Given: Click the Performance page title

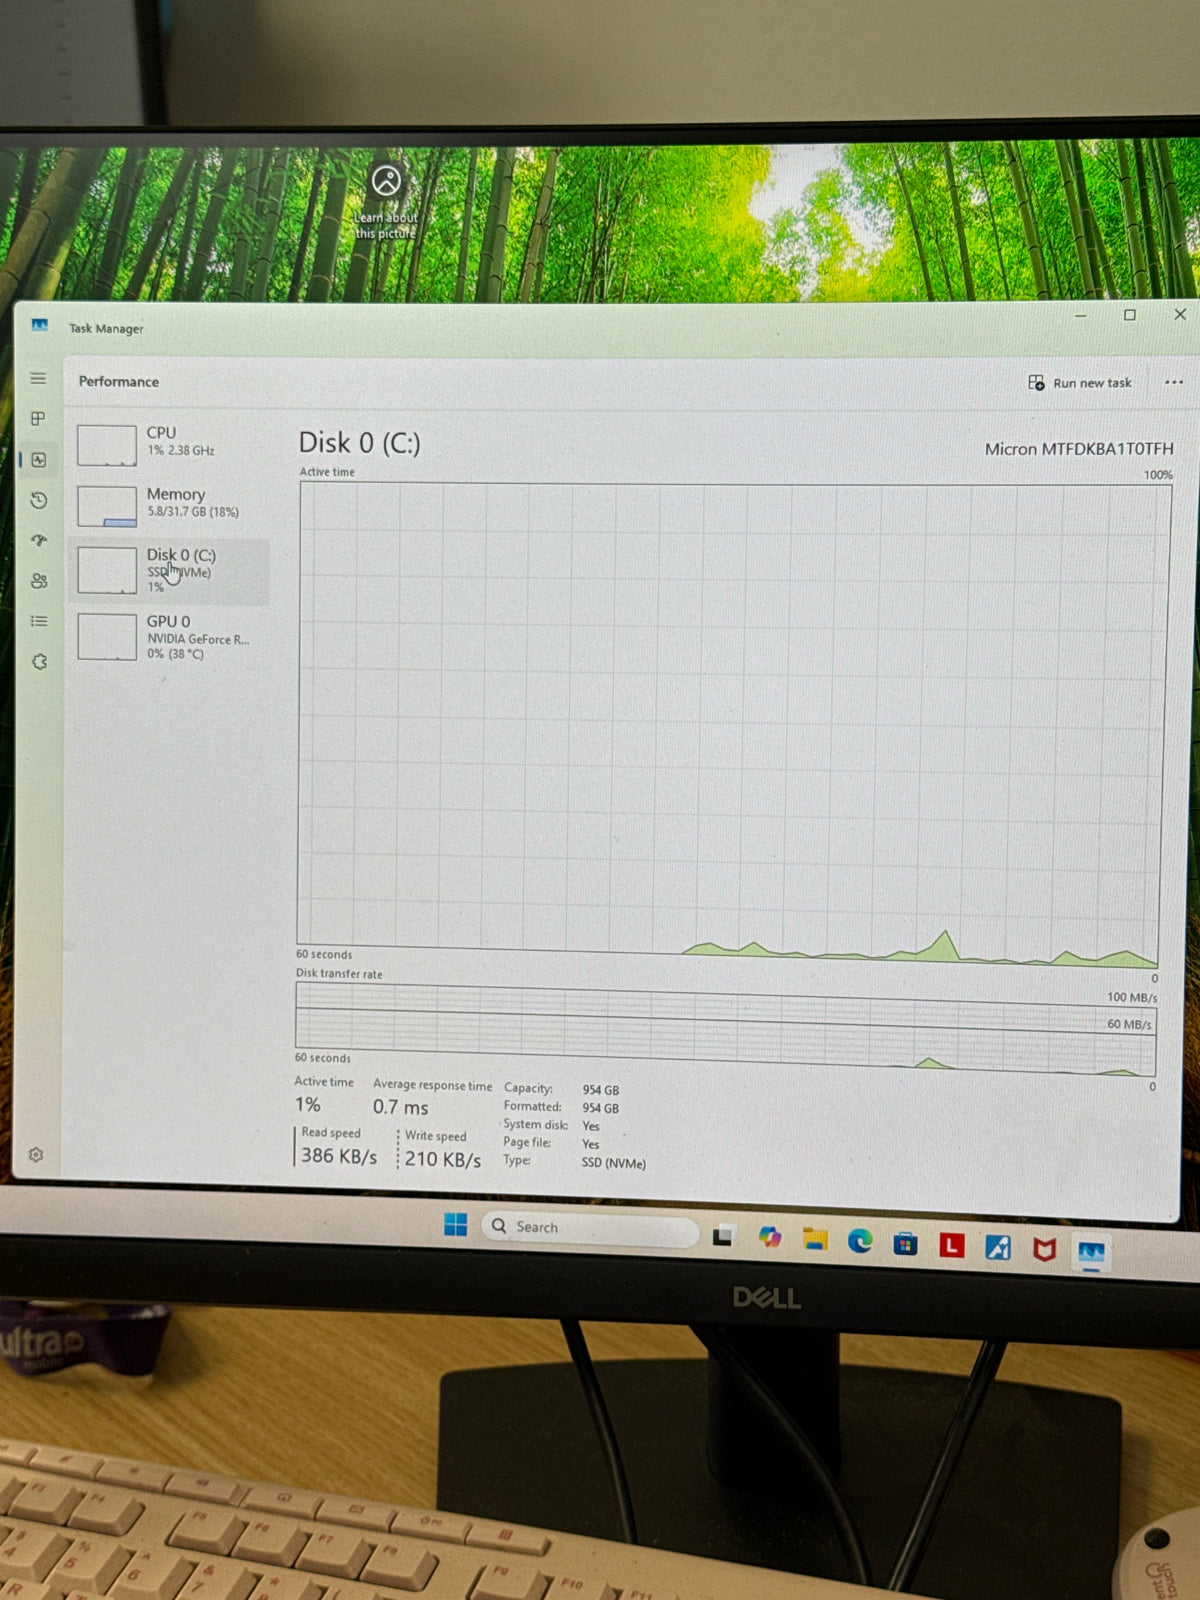Looking at the screenshot, I should point(119,381).
